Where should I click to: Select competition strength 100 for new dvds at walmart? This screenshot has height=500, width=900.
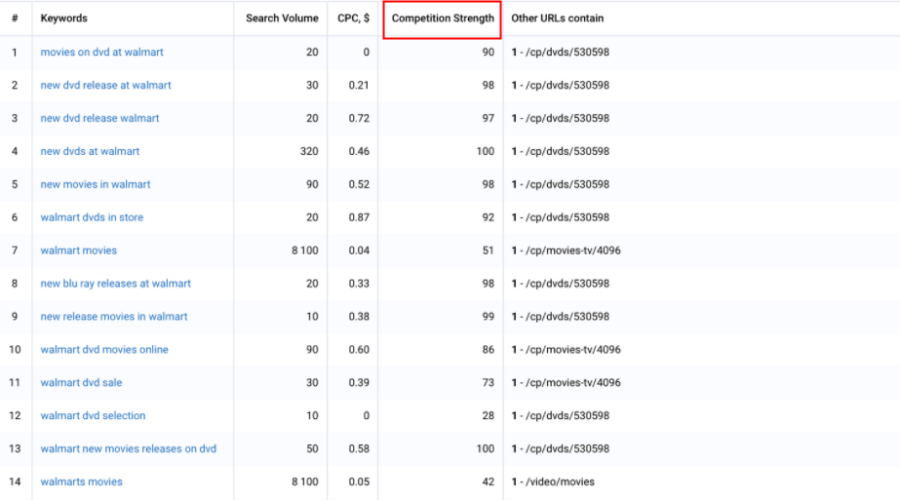click(485, 152)
